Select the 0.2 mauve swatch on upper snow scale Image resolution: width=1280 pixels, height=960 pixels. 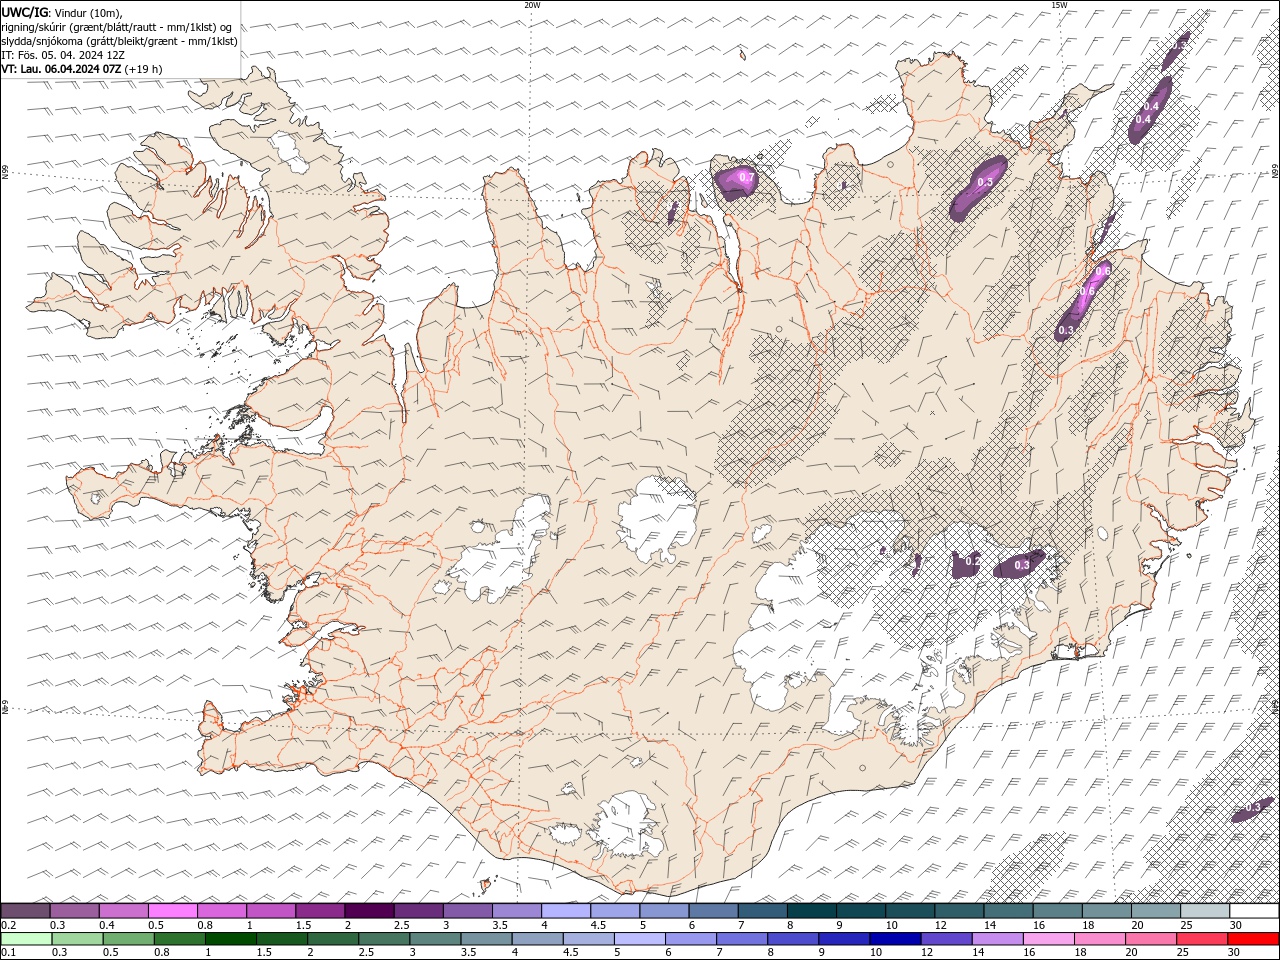[25, 910]
